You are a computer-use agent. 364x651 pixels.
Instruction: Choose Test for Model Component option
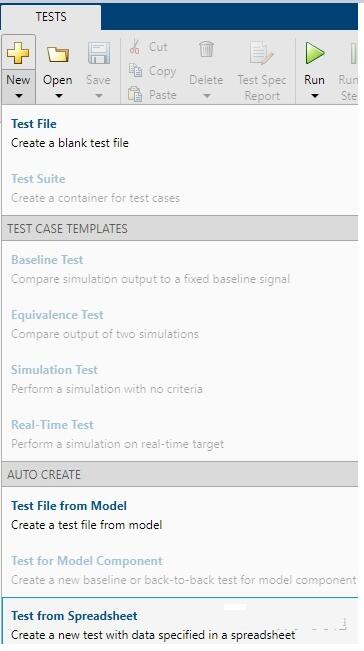(x=179, y=570)
